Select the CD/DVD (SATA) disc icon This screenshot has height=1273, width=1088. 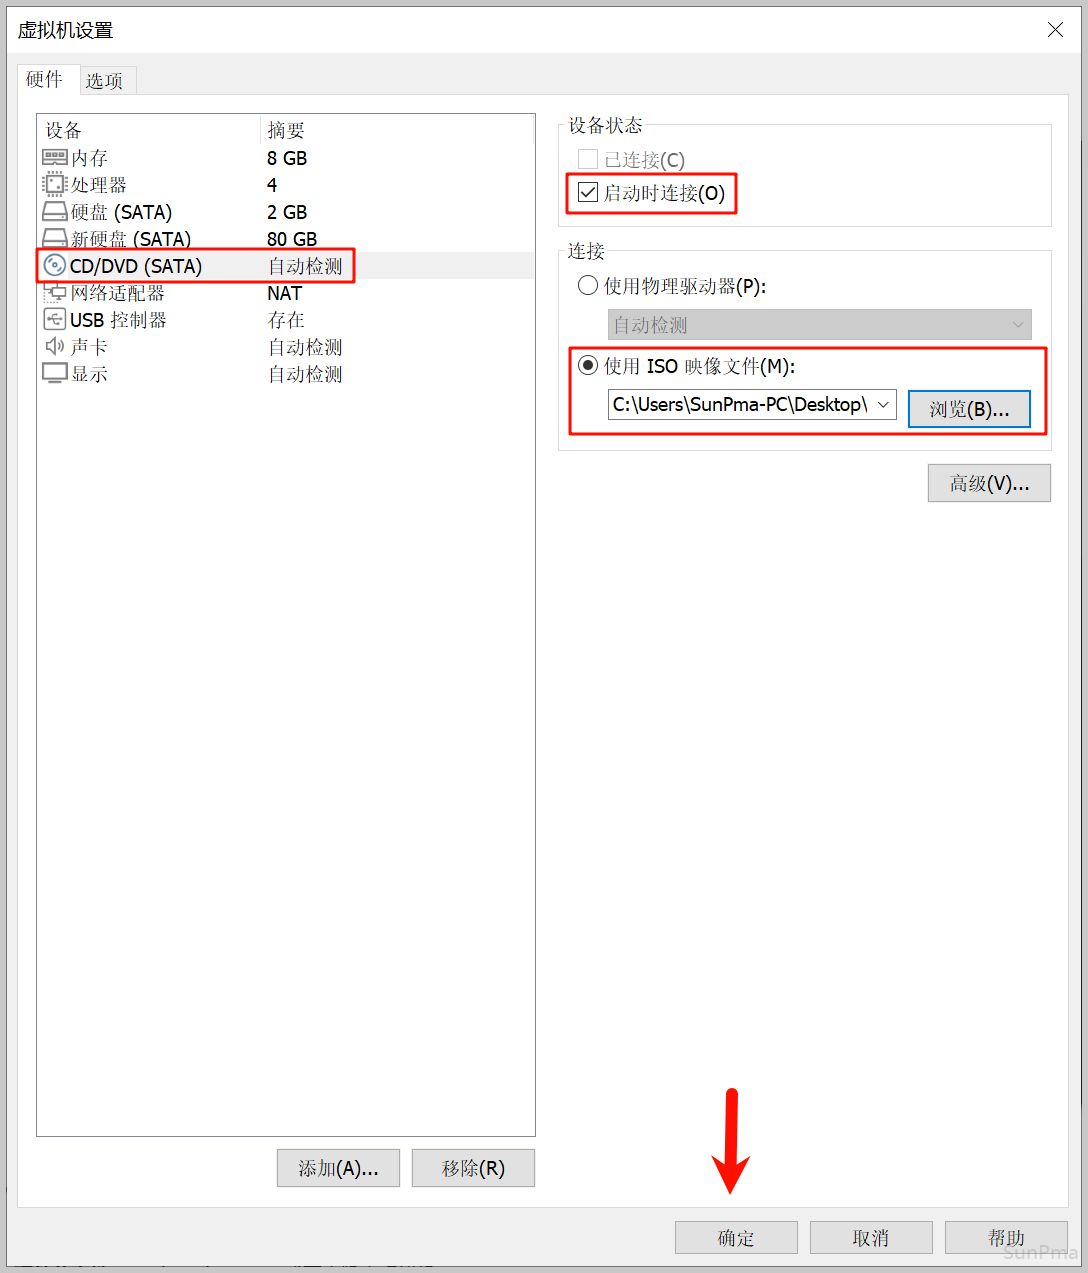(x=55, y=266)
